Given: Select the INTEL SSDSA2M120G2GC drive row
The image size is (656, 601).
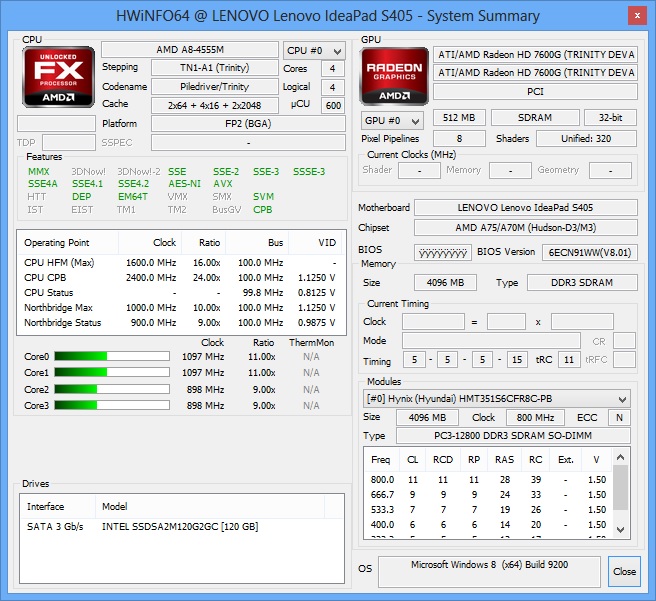Looking at the screenshot, I should 181,527.
